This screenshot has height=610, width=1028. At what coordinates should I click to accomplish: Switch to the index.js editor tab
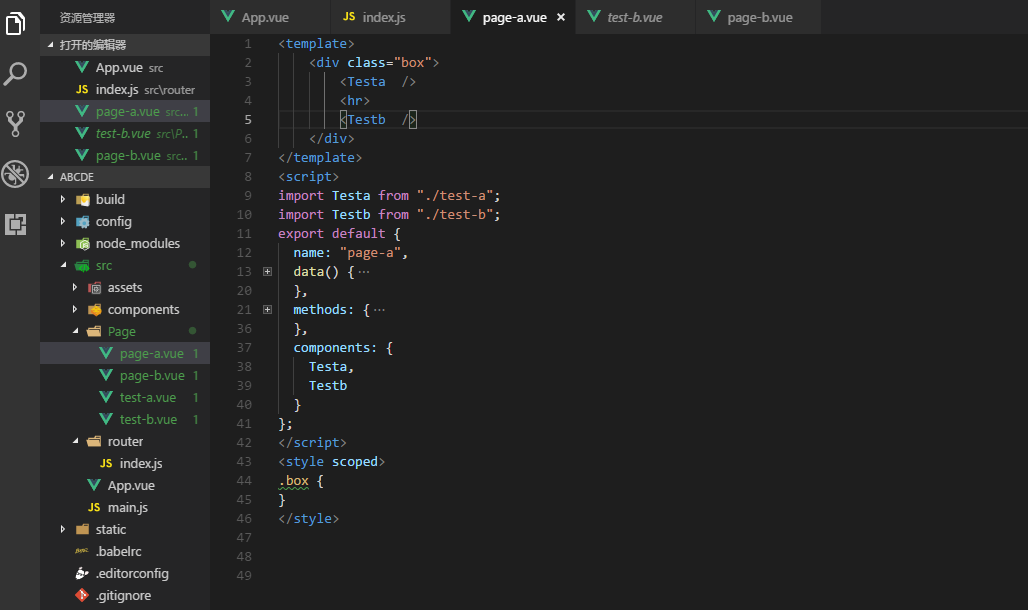point(391,17)
